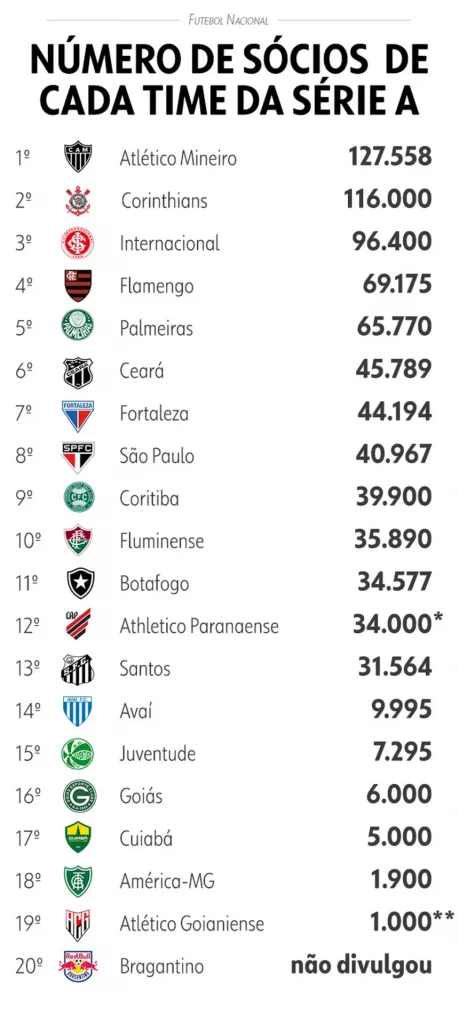Click the Futebol Nacional section label
The image size is (459, 1024).
(229, 20)
